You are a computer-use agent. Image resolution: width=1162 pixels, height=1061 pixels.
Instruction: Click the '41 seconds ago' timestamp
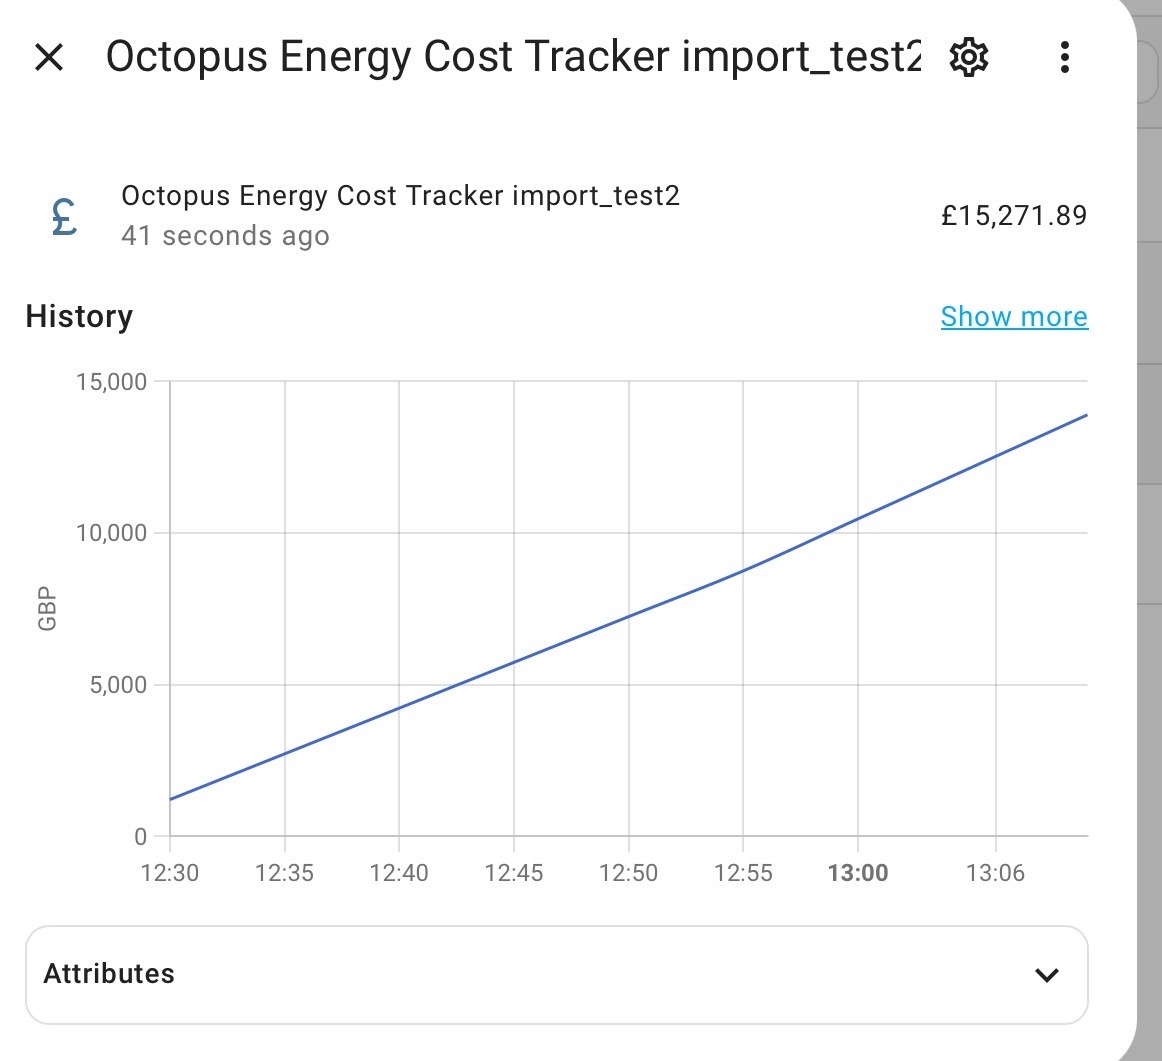(225, 236)
